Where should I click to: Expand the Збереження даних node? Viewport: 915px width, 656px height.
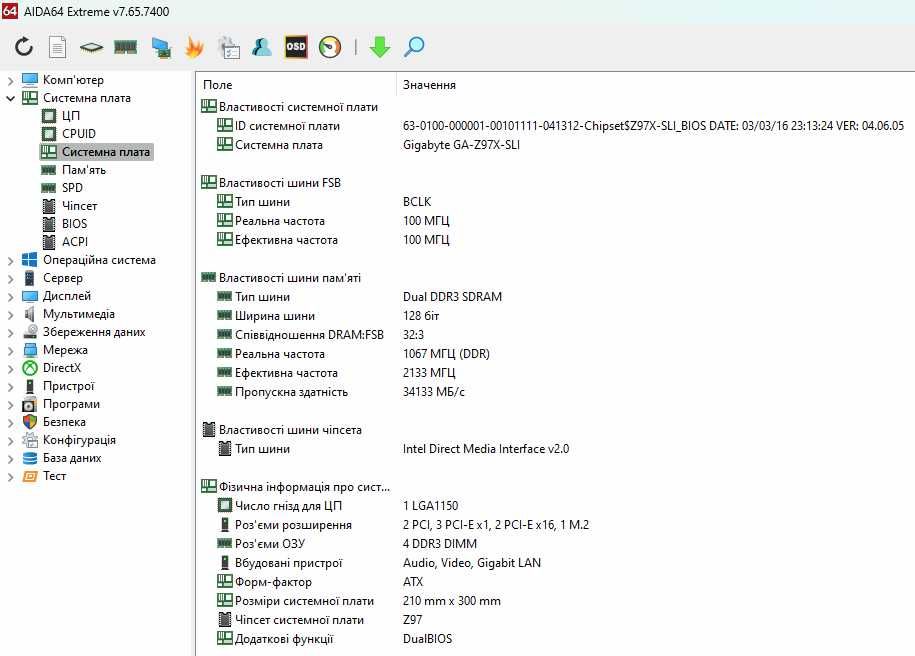[10, 333]
